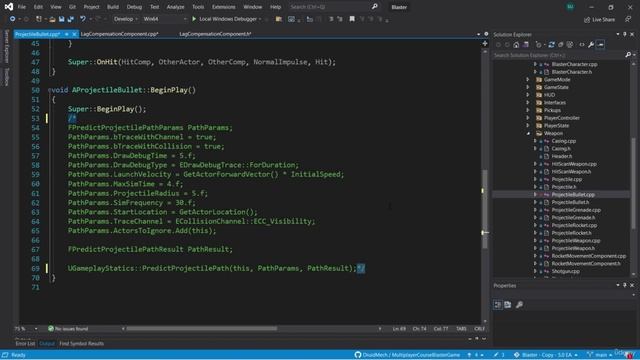Open Local Windows Debugger dropdown arrow

coord(260,19)
